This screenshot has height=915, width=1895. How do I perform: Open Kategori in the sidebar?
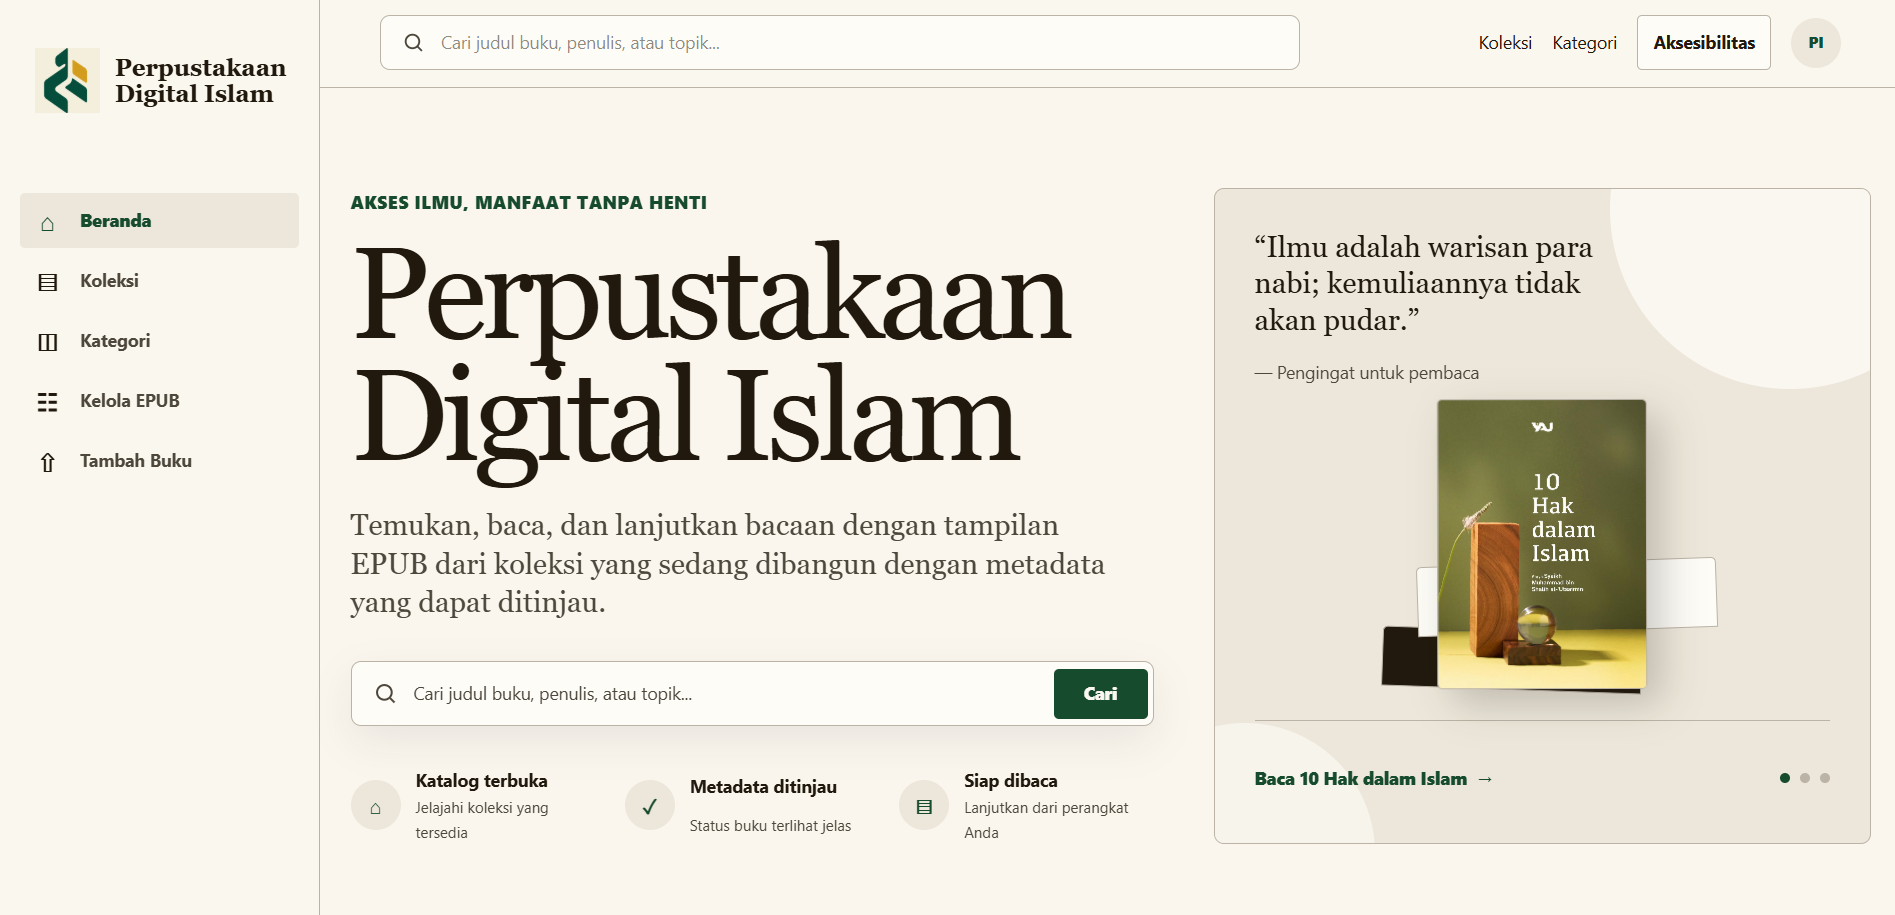159,341
